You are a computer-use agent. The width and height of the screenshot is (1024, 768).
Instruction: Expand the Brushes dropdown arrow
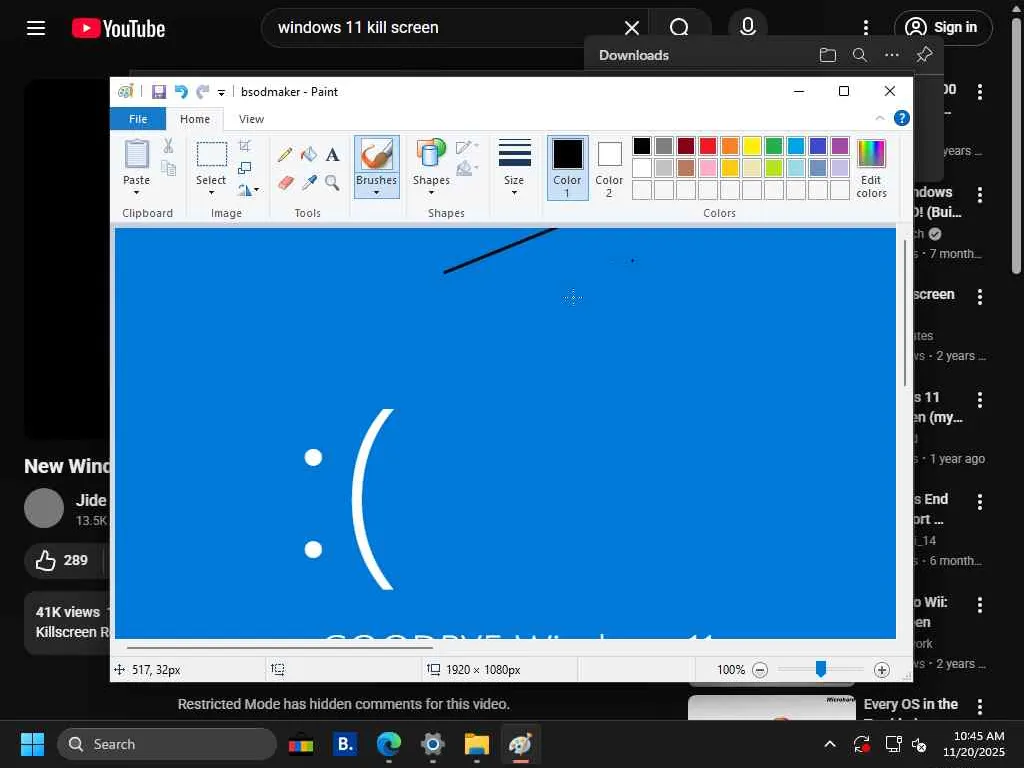(x=376, y=193)
